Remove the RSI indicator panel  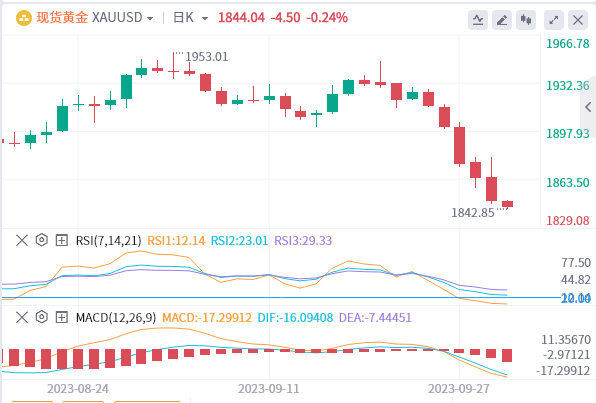click(22, 240)
